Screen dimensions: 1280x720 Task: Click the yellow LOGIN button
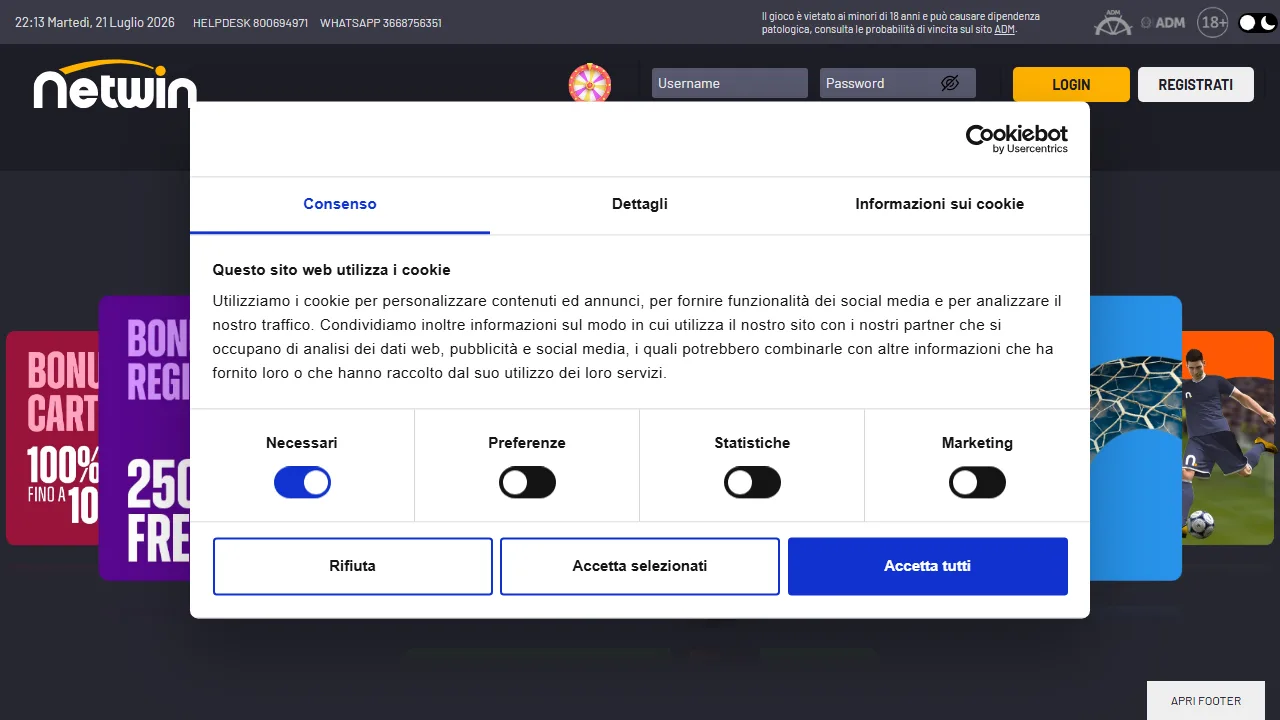(1071, 84)
